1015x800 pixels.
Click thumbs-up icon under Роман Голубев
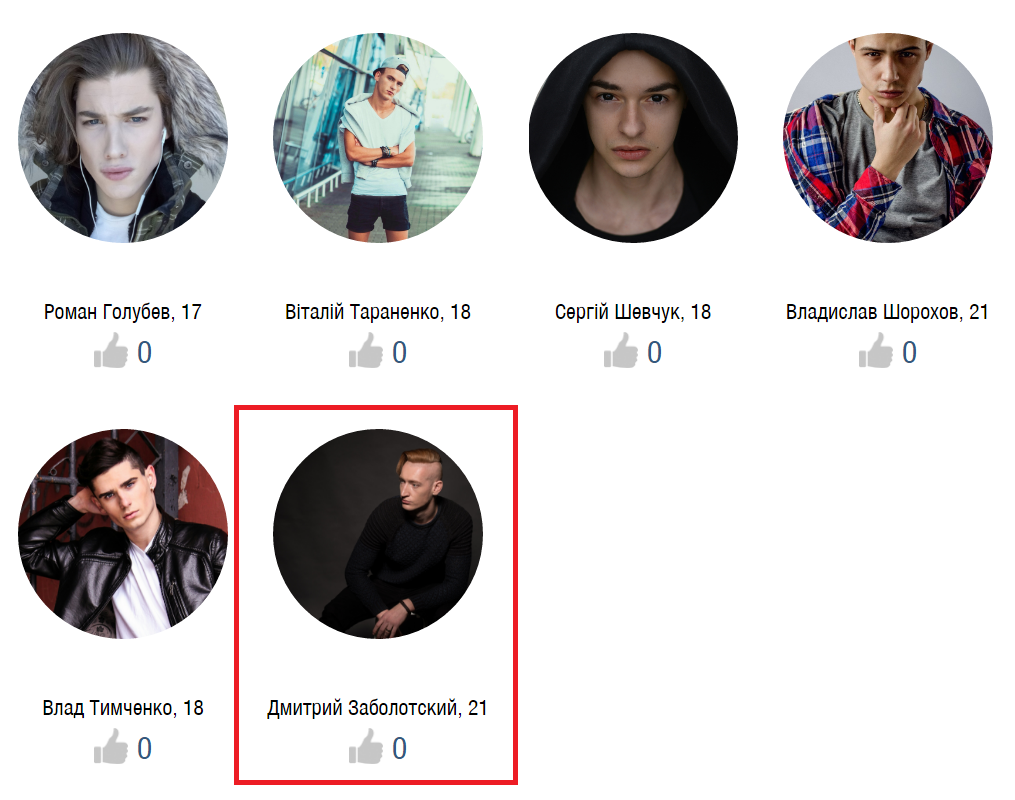point(111,351)
